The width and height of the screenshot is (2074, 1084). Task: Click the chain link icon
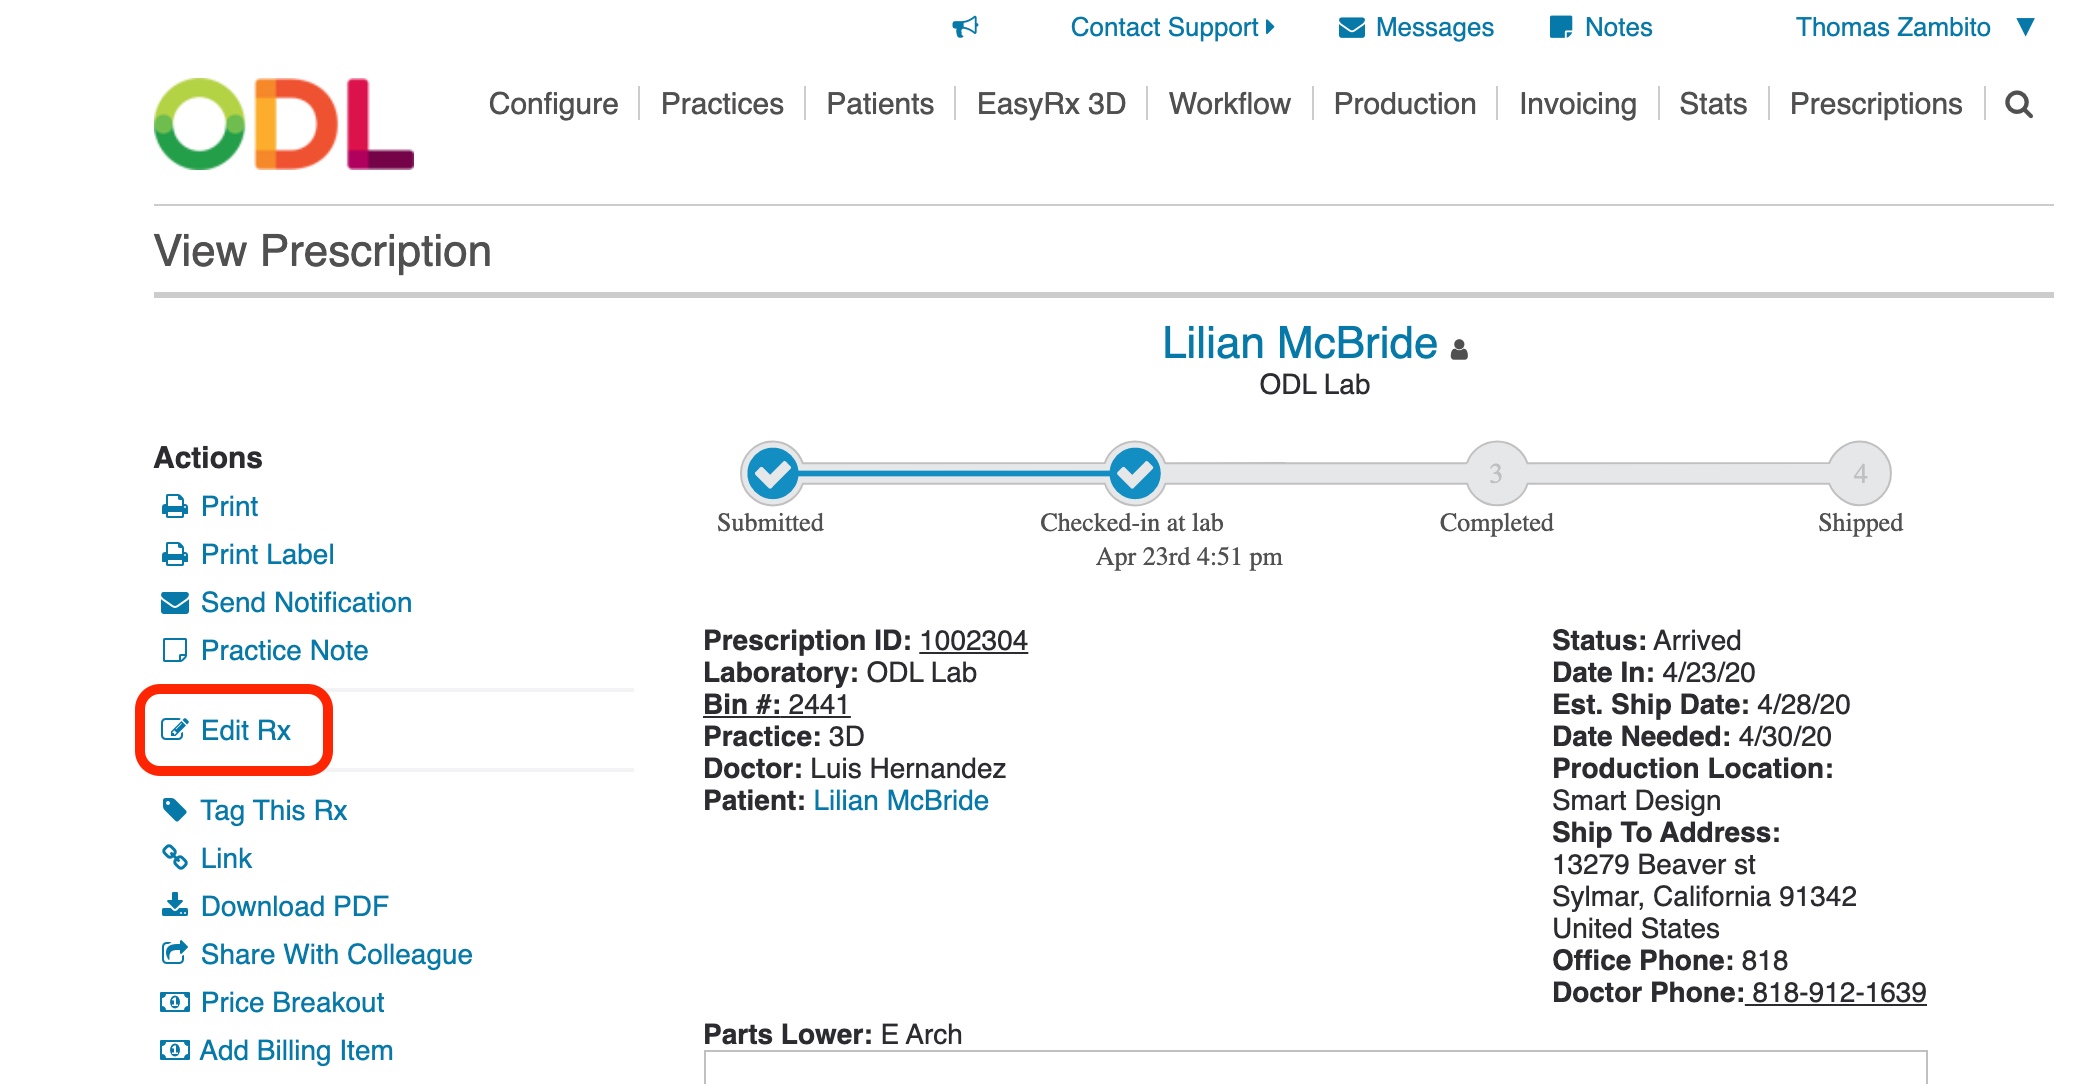pyautogui.click(x=174, y=858)
